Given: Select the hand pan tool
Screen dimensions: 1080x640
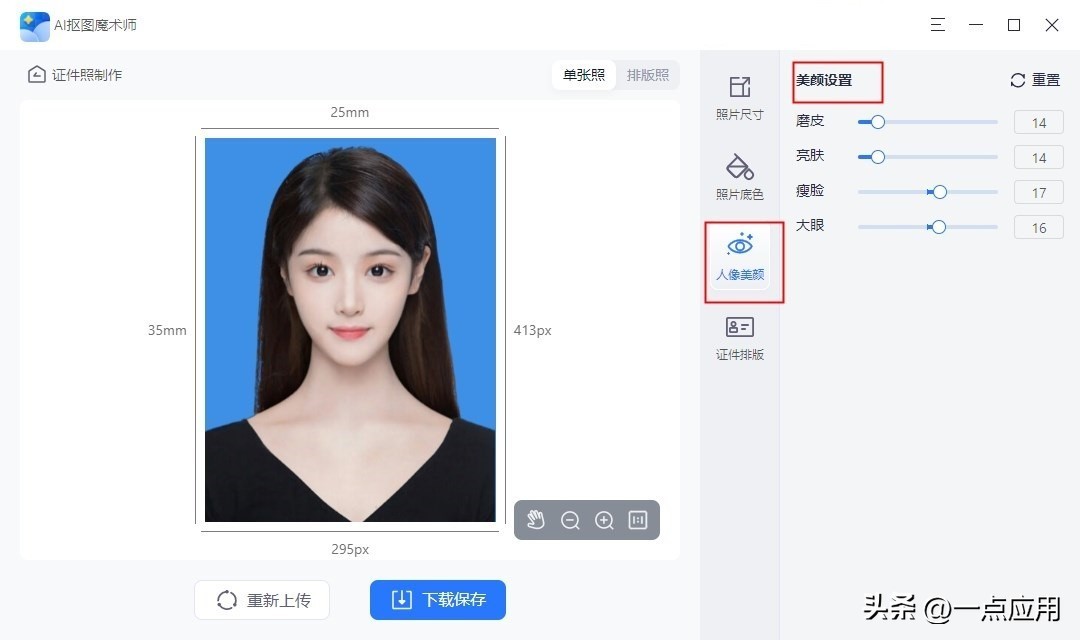Looking at the screenshot, I should [535, 520].
